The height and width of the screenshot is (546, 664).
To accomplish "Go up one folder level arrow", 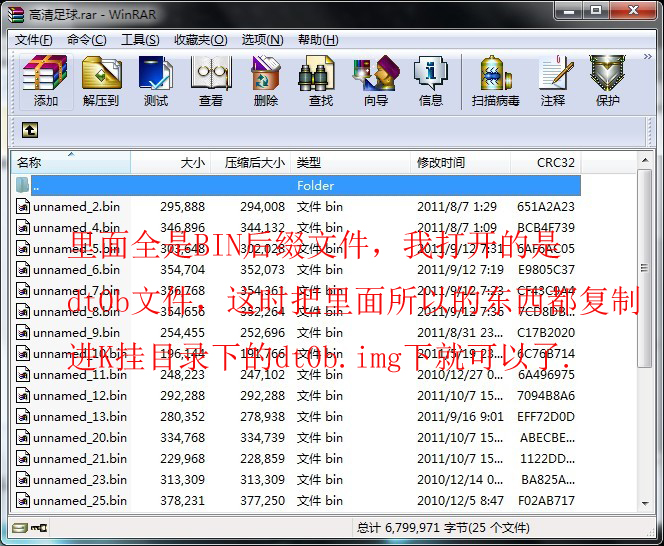I will pos(30,130).
